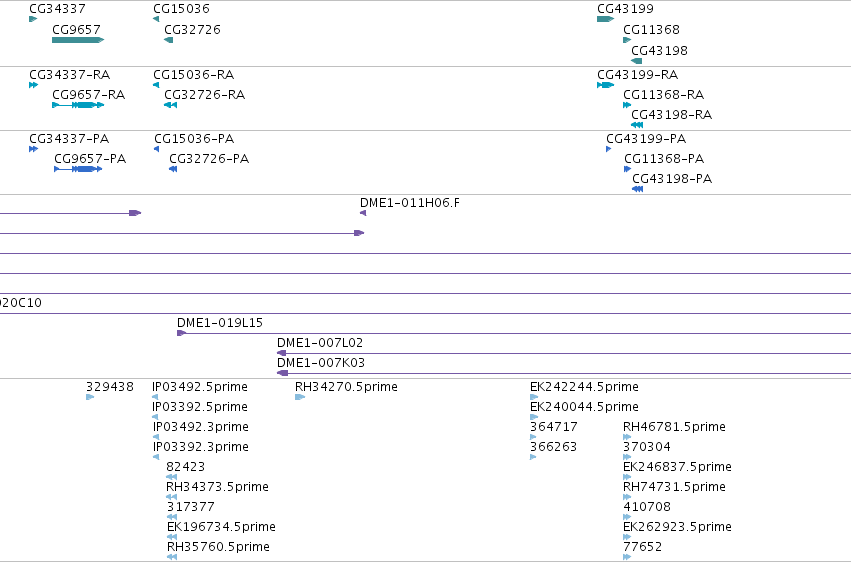
Task: Select transcript label CG34337-RA
Action: (x=69, y=75)
